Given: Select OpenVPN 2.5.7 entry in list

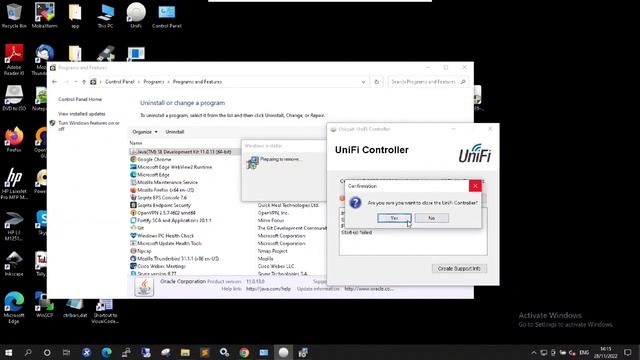Looking at the screenshot, I should (167, 213).
